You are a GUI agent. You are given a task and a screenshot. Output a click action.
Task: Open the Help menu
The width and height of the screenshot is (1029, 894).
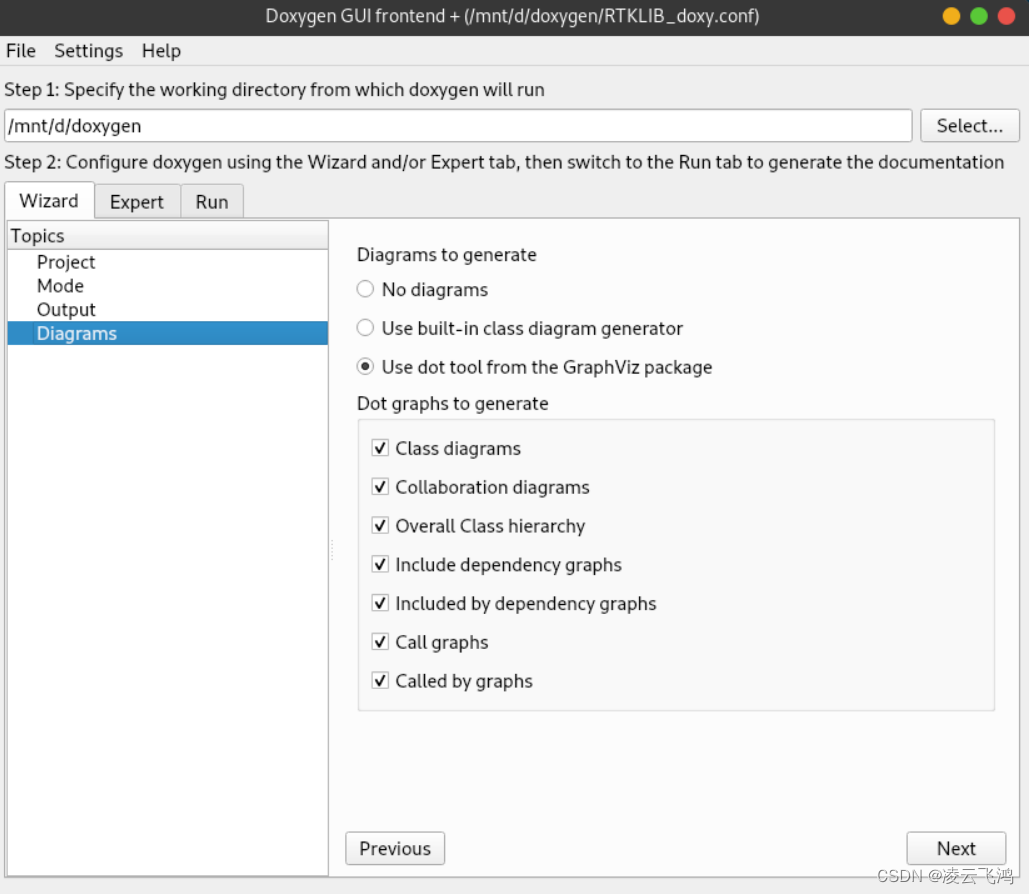(x=161, y=51)
